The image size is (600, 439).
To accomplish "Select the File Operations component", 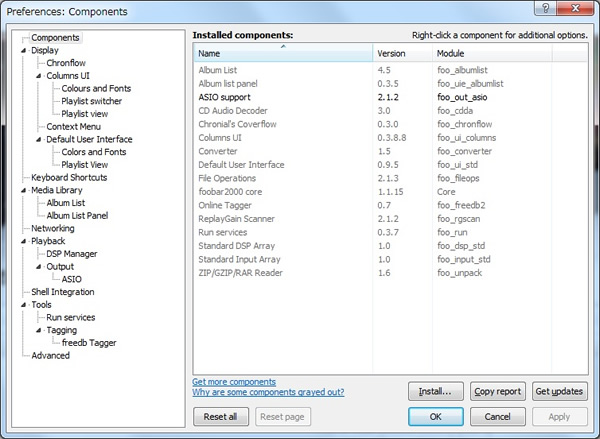I will pyautogui.click(x=390, y=178).
